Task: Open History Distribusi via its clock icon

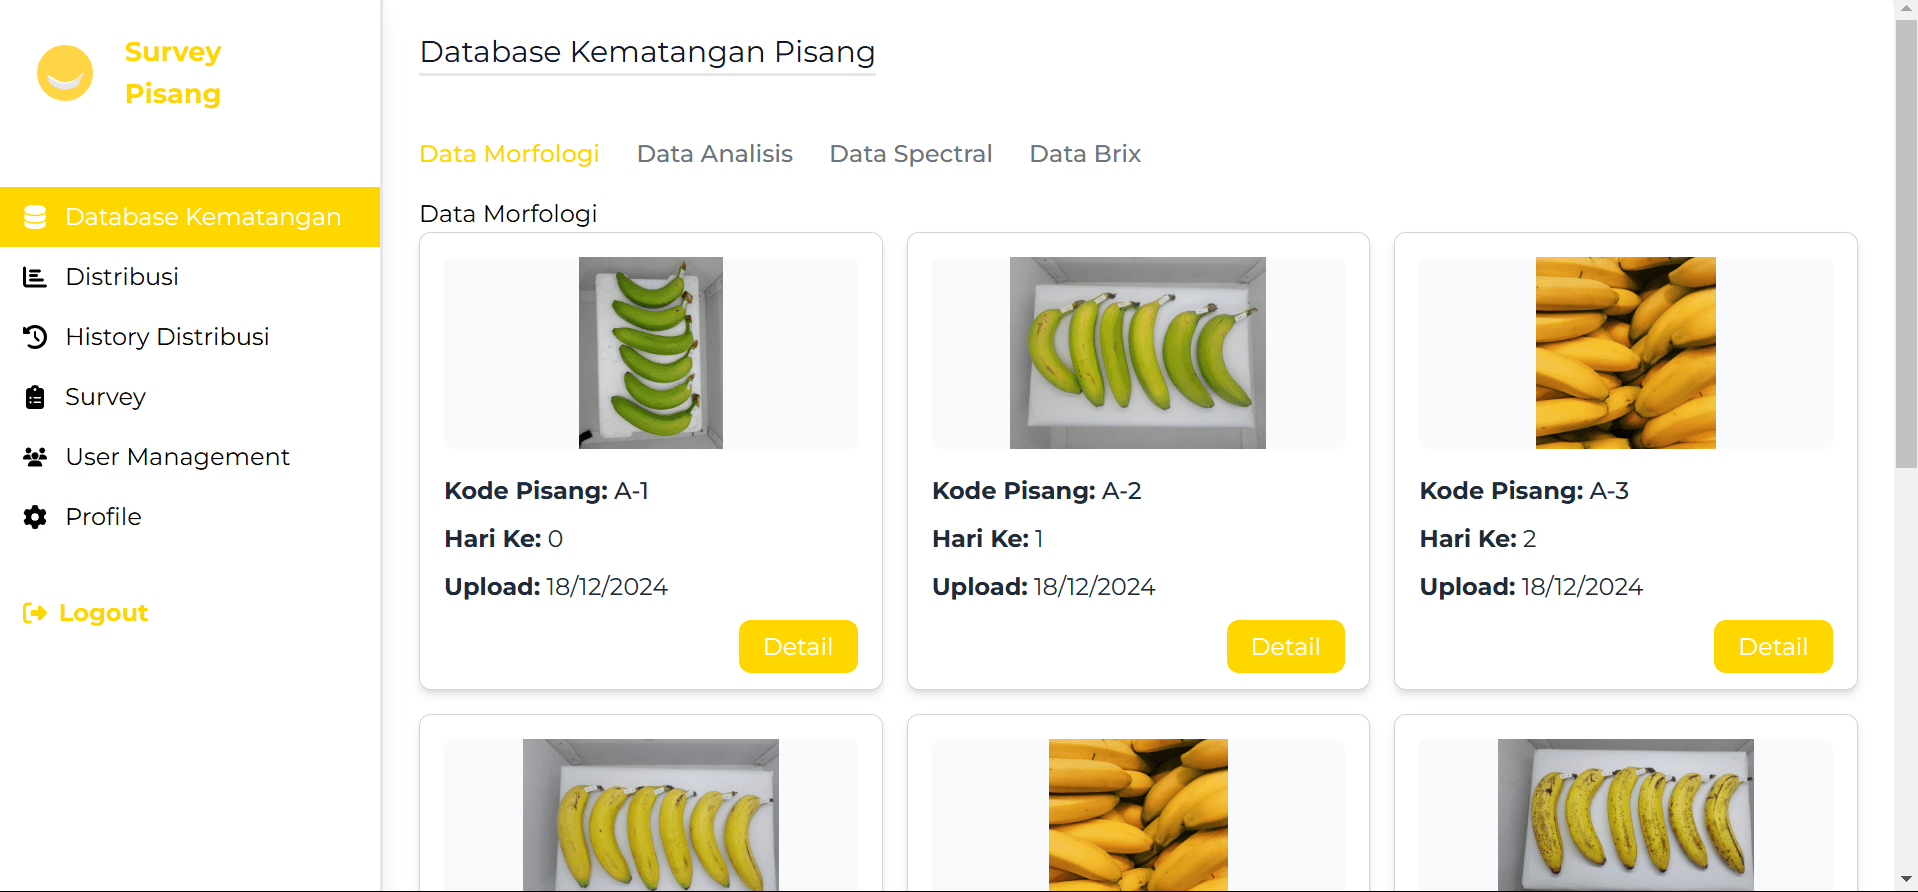Action: pyautogui.click(x=35, y=337)
